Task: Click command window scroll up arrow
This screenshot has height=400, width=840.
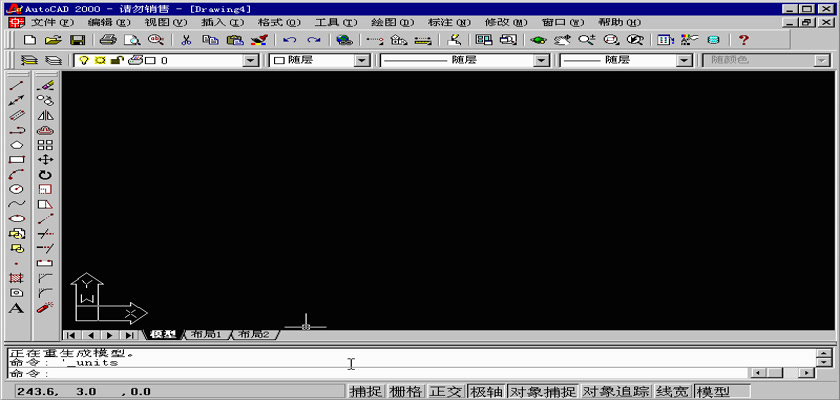Action: [822, 353]
